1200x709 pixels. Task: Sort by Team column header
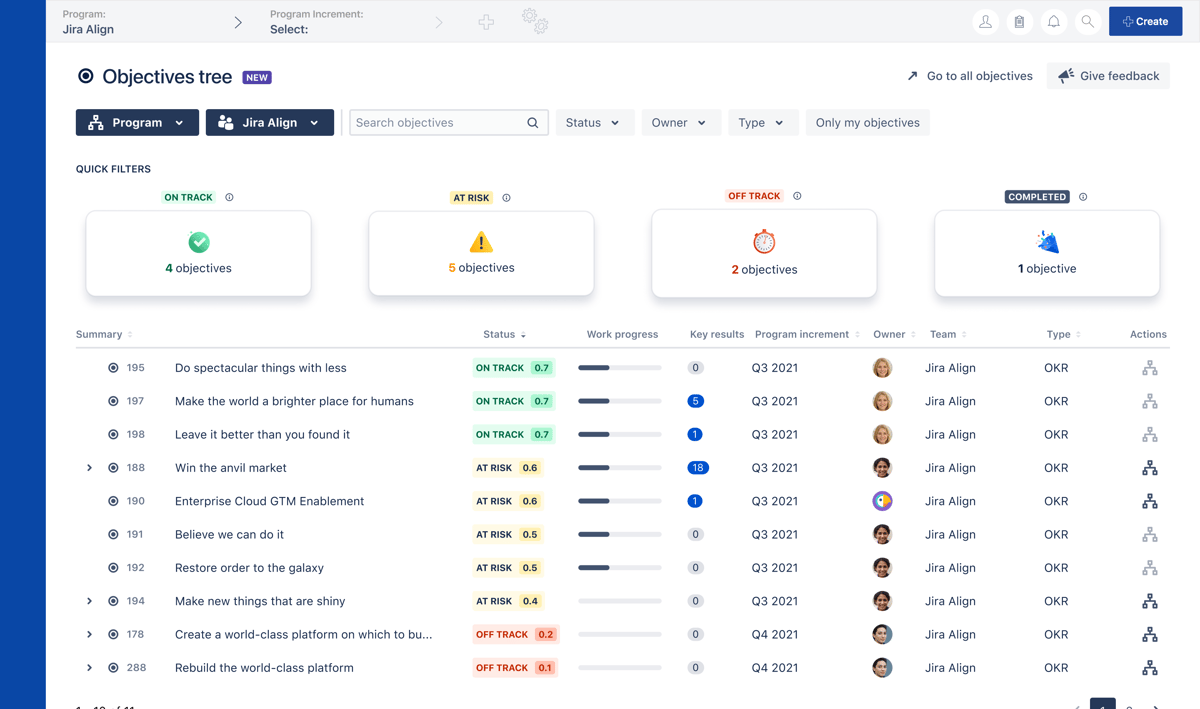coord(948,334)
